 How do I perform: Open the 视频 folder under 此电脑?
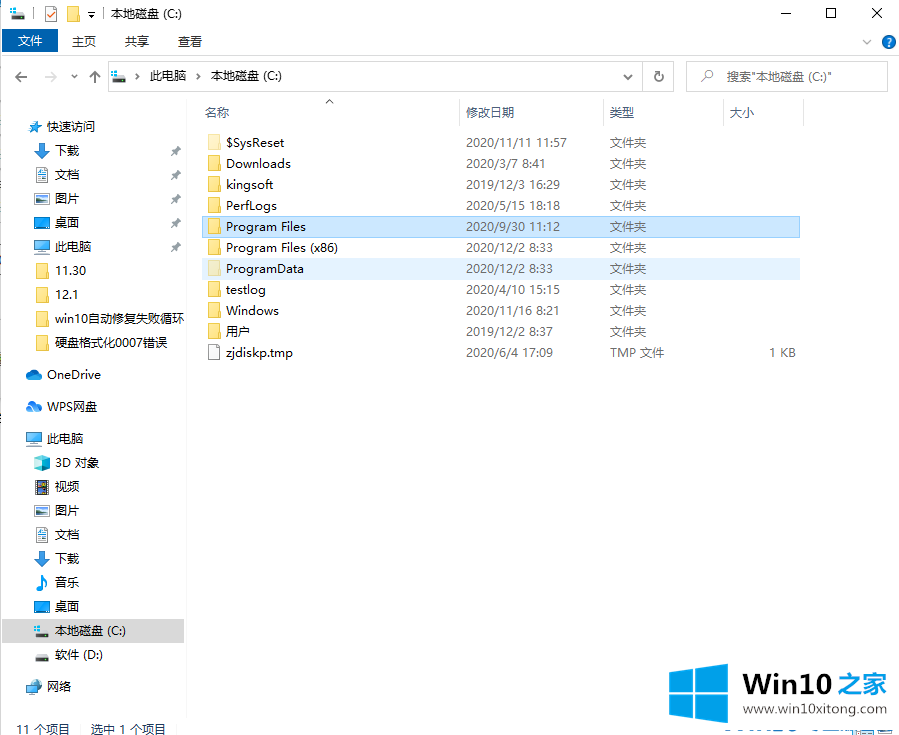tap(67, 487)
